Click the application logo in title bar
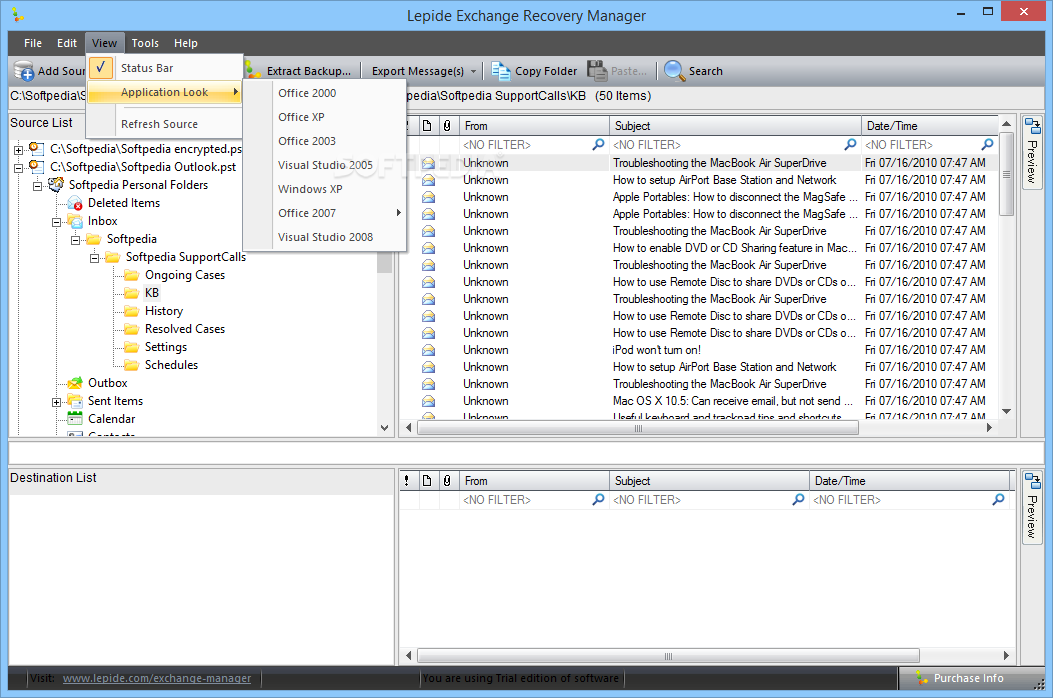1053x698 pixels. [17, 15]
